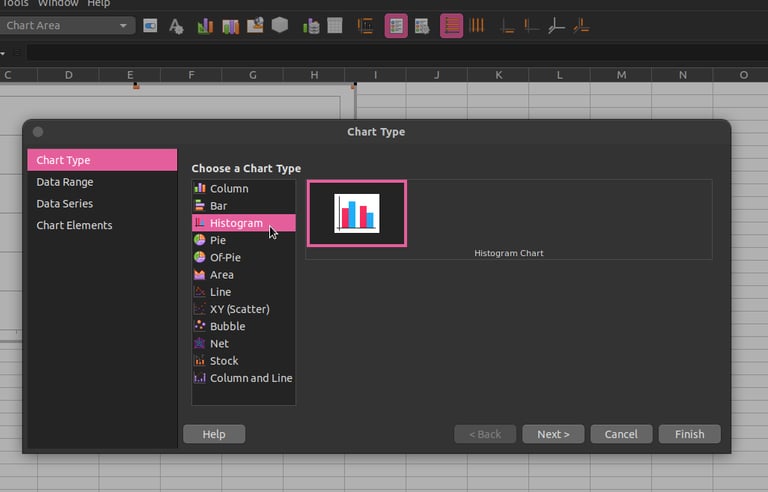Select Column icon in chart type list

[x=199, y=188]
